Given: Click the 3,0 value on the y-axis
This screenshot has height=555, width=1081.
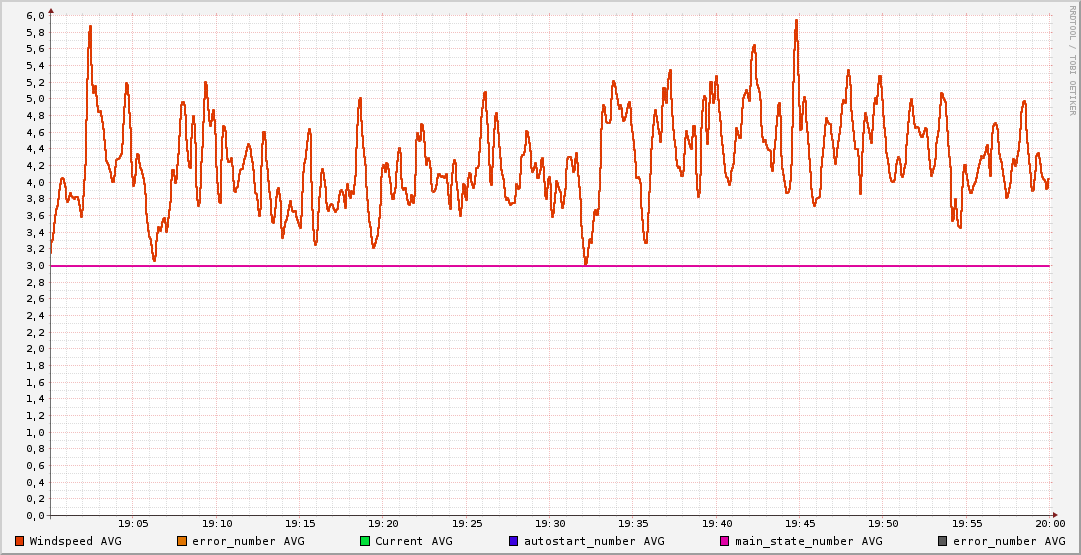Looking at the screenshot, I should coord(34,266).
